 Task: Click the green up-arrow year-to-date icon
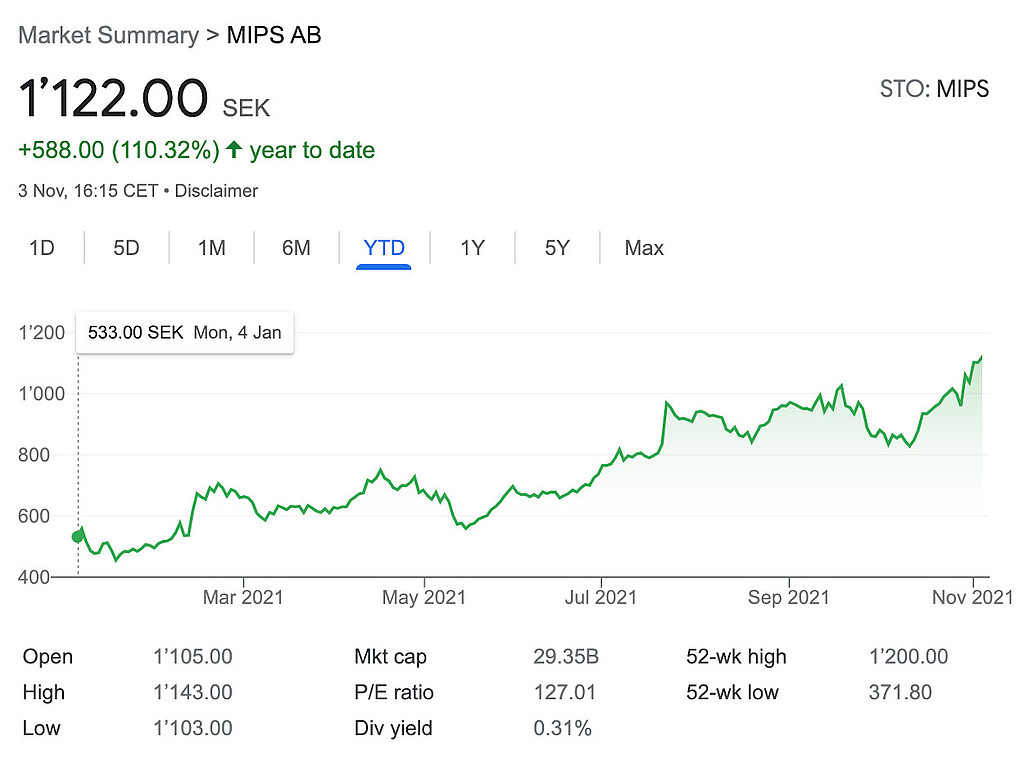point(234,151)
